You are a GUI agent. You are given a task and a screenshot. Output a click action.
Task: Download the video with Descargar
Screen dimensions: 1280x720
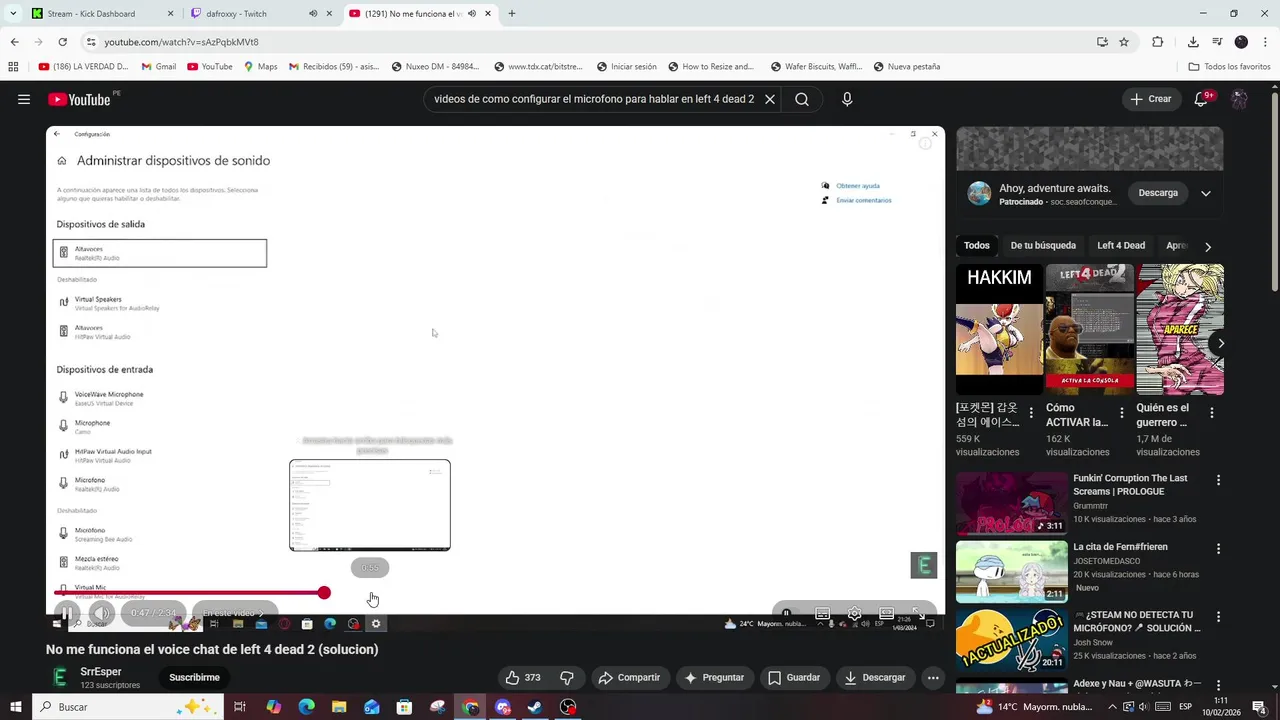pyautogui.click(x=875, y=677)
